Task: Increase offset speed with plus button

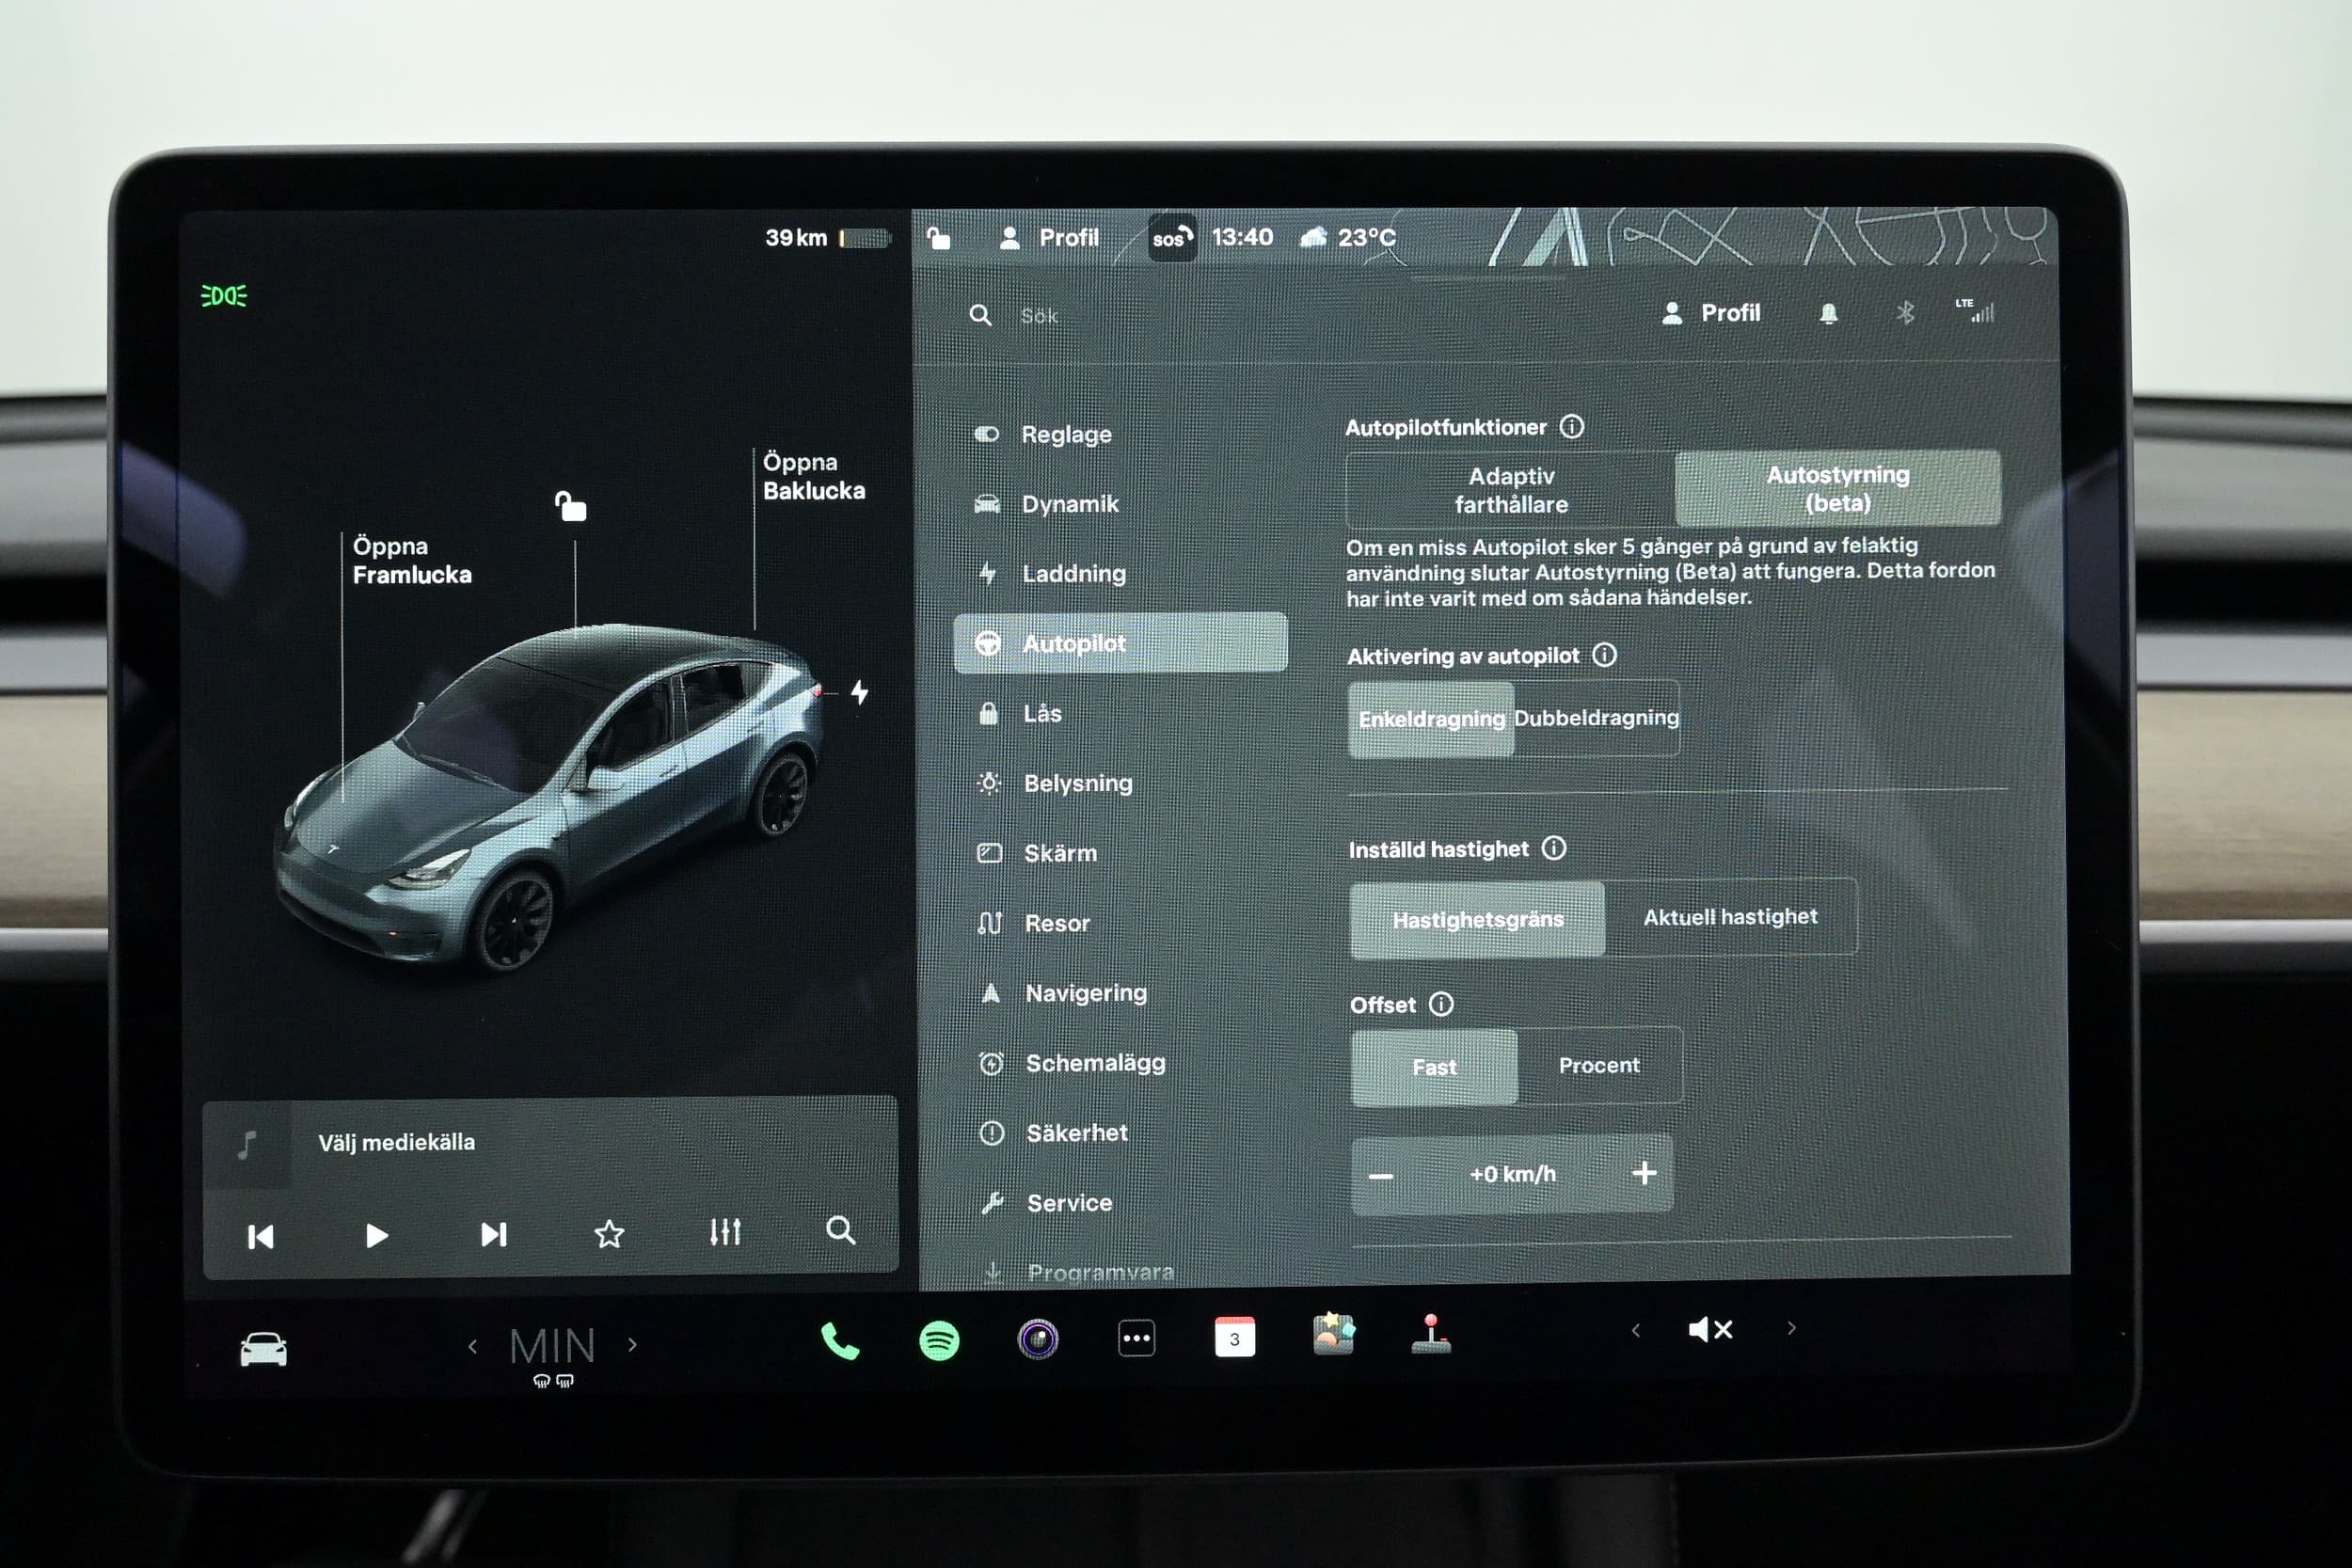Action: pos(1644,1173)
